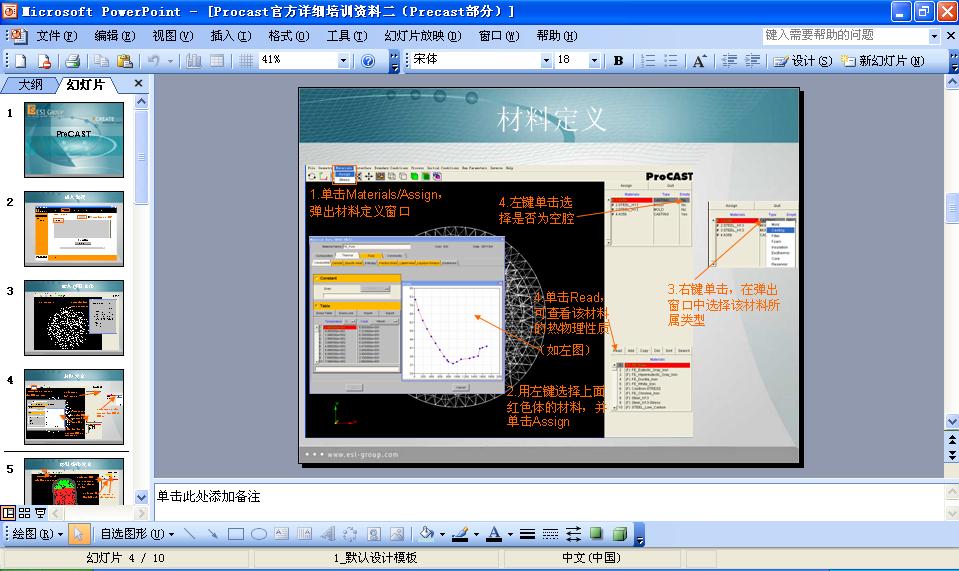Screen dimensions: 959x571
Task: Insert a chart from toolbar
Action: [194, 61]
